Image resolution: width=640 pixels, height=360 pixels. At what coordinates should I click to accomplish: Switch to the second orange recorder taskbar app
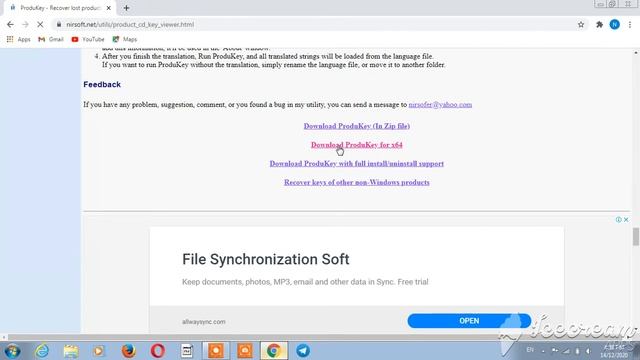click(245, 351)
